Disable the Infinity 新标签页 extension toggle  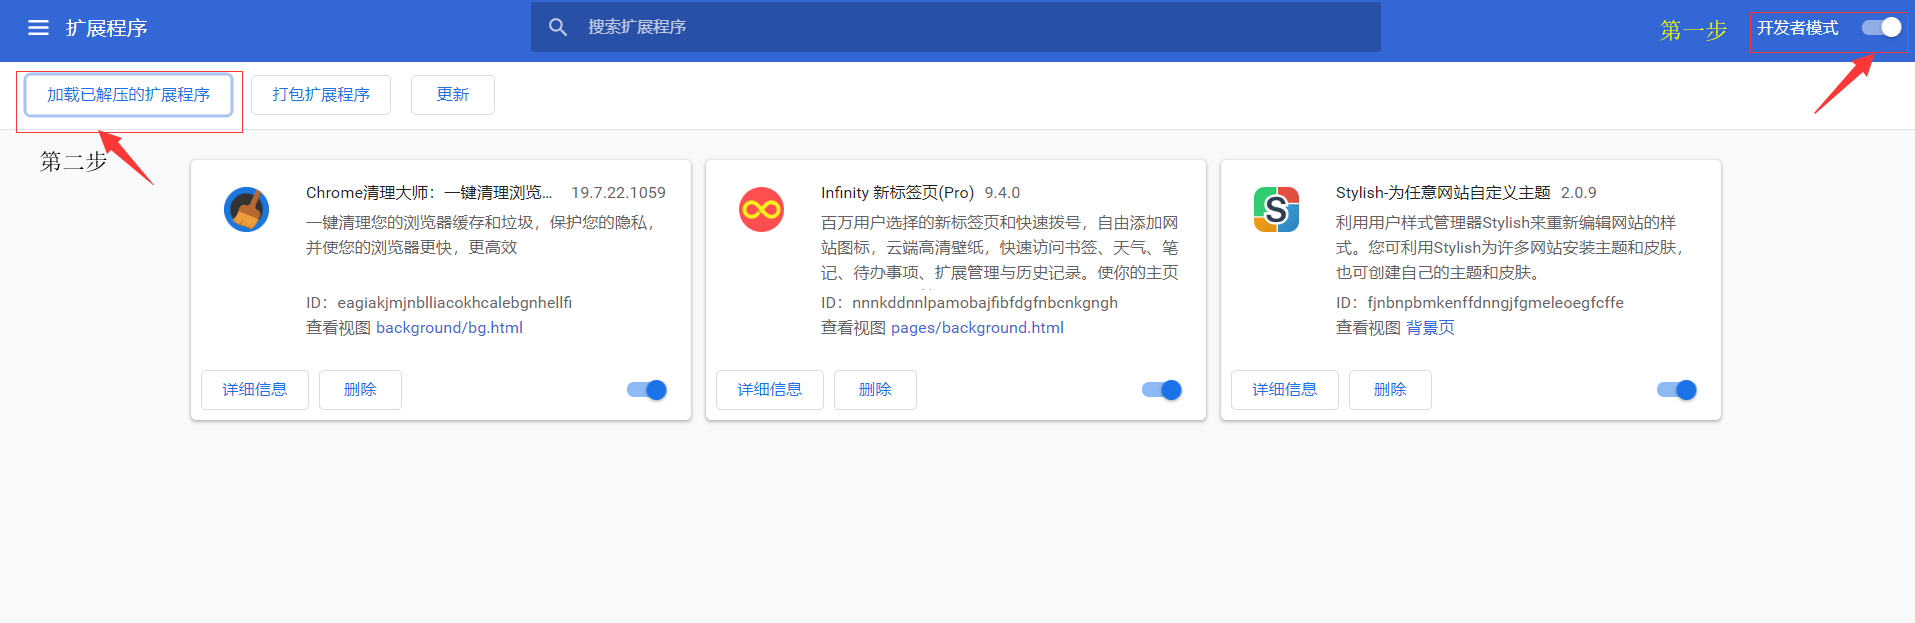(x=1162, y=390)
